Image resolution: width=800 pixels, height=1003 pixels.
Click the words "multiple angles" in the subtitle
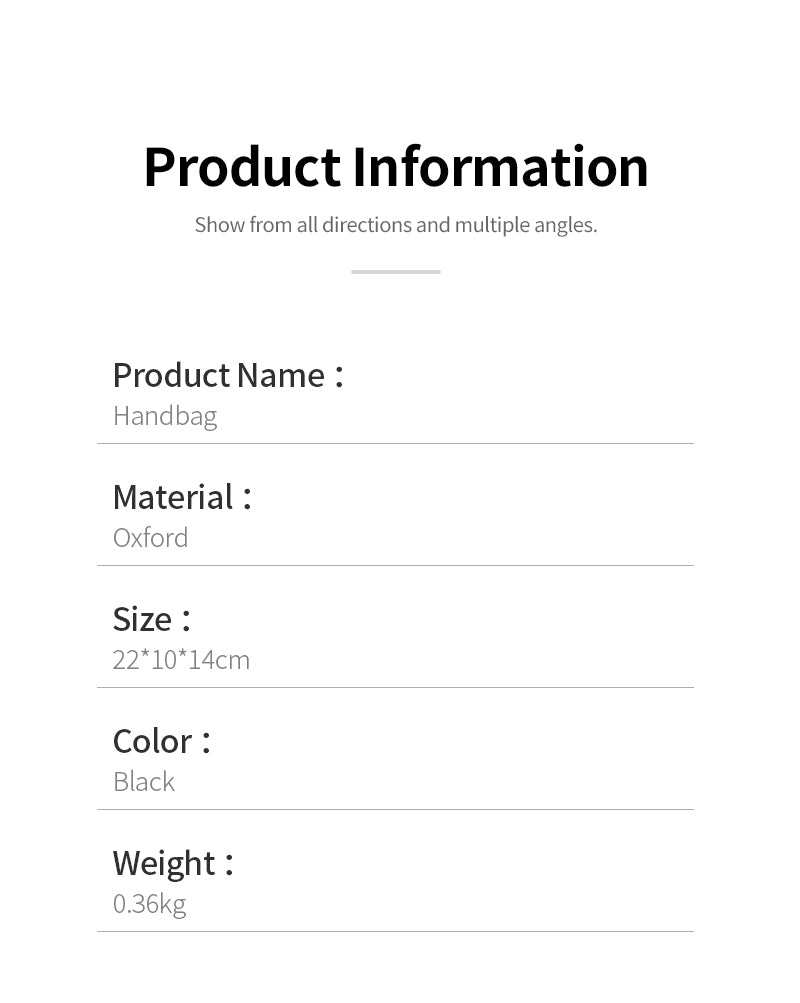(x=525, y=225)
